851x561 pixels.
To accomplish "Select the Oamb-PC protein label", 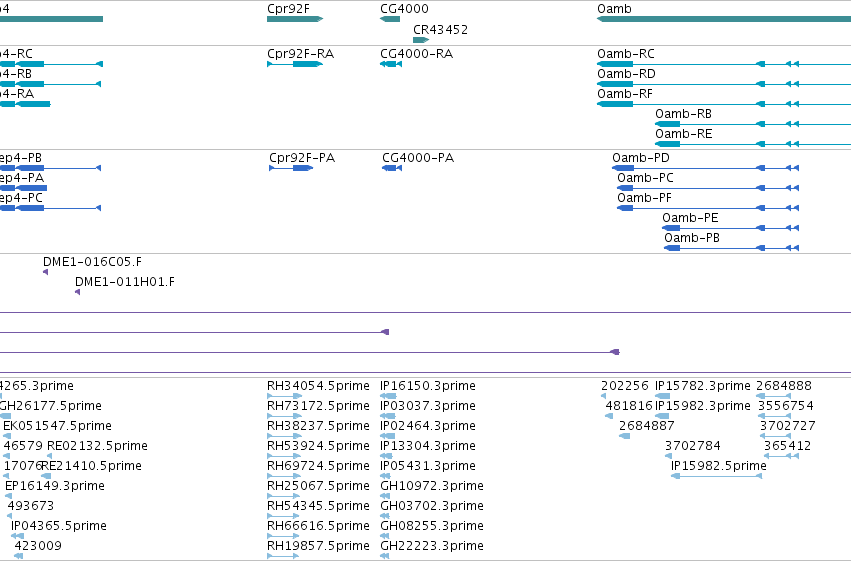I will 645,178.
